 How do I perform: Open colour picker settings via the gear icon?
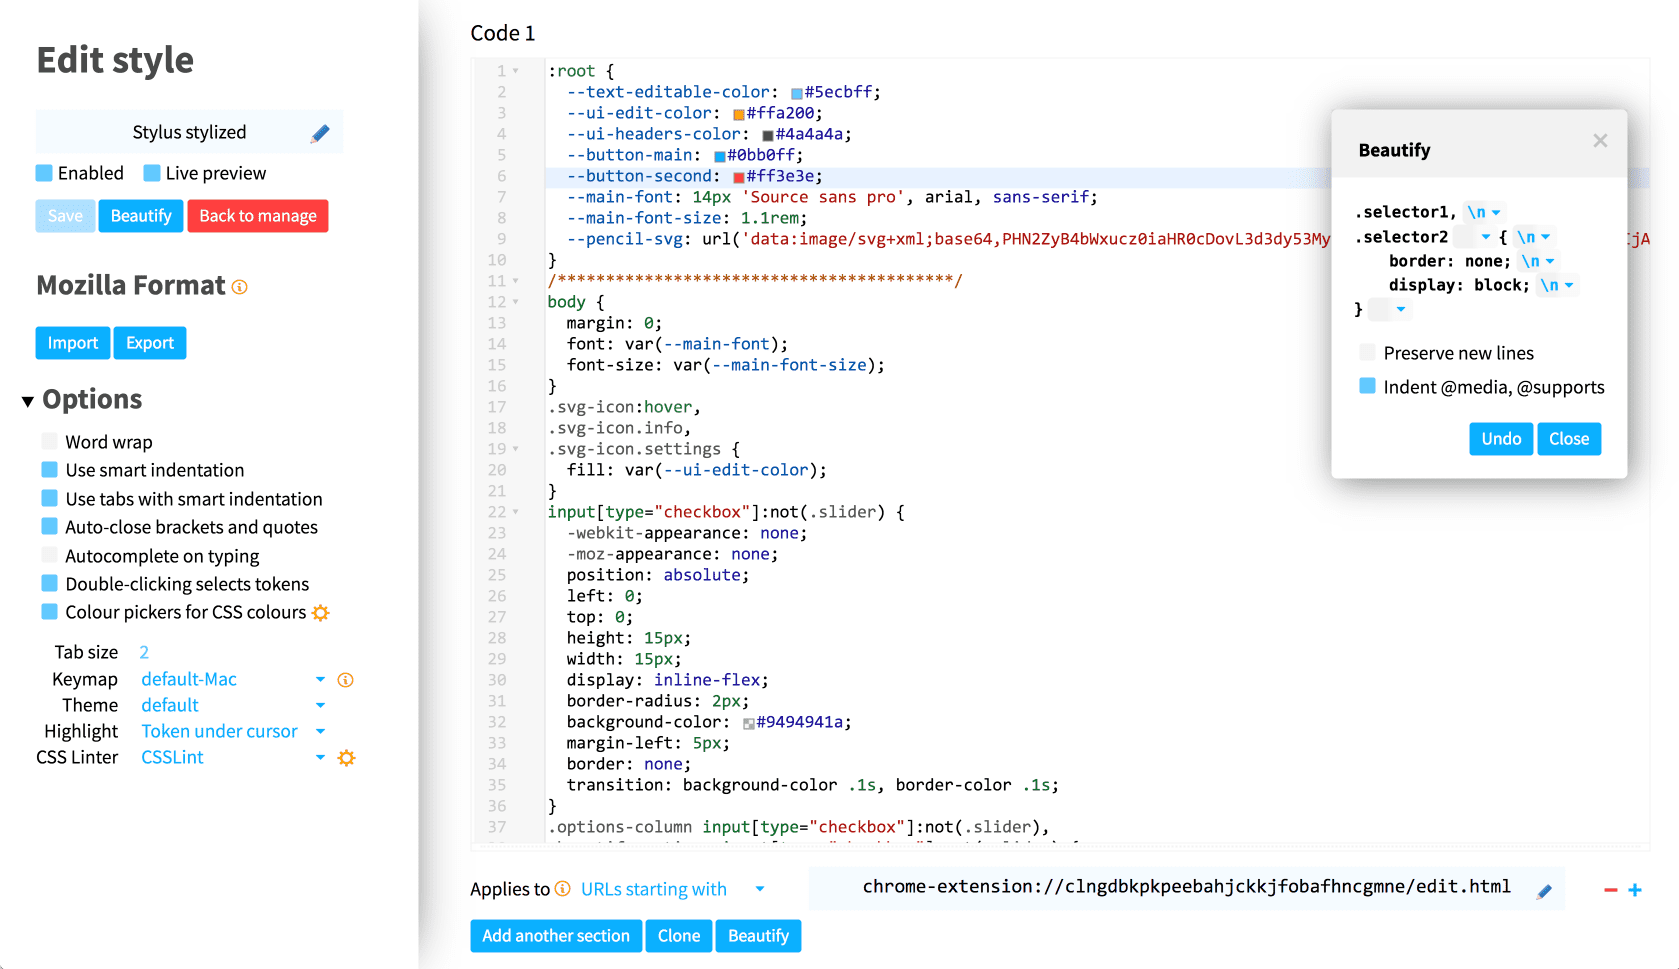coord(320,612)
